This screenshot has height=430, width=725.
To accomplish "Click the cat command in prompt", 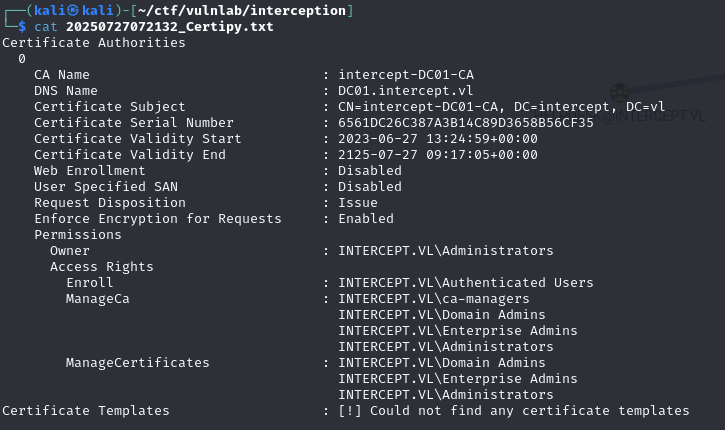I will click(45, 26).
